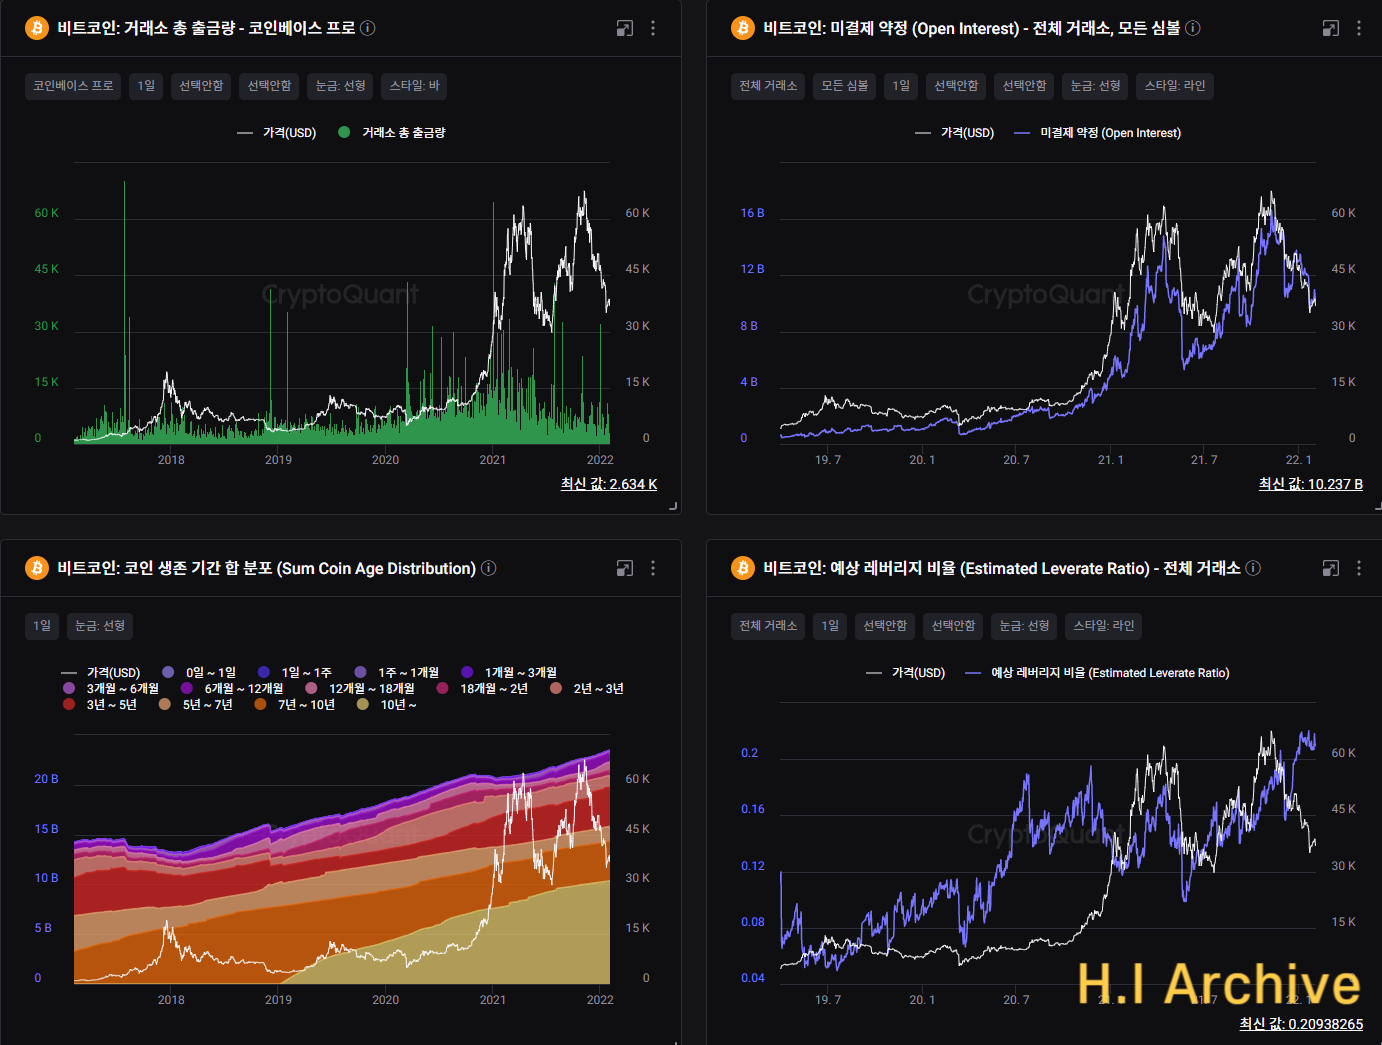The height and width of the screenshot is (1045, 1382).
Task: Toggle 가격(USD) legend in Open Interest chart
Action: coord(955,133)
